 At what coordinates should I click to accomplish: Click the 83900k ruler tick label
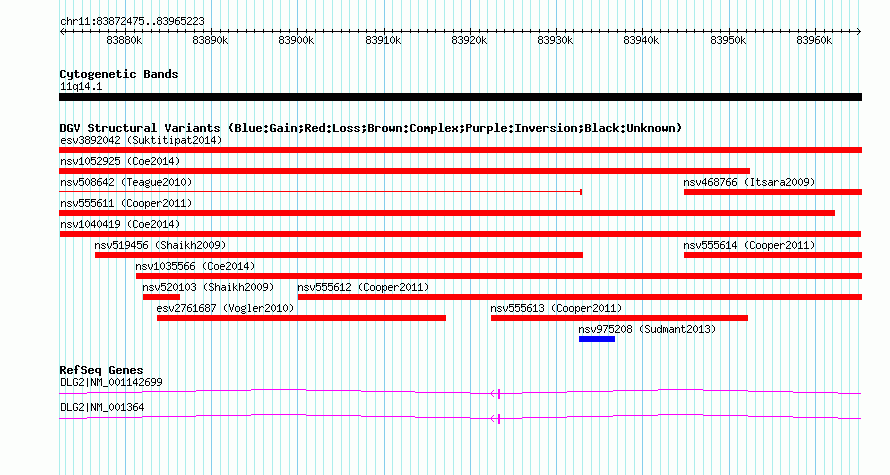point(296,41)
